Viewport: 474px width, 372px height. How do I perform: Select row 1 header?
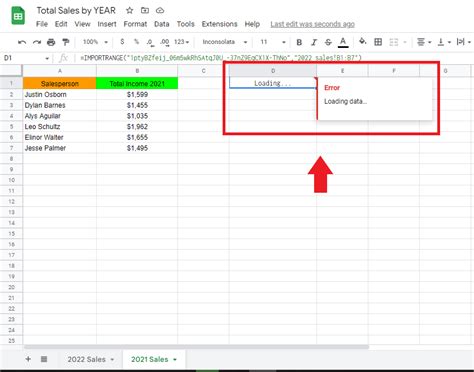(11, 83)
